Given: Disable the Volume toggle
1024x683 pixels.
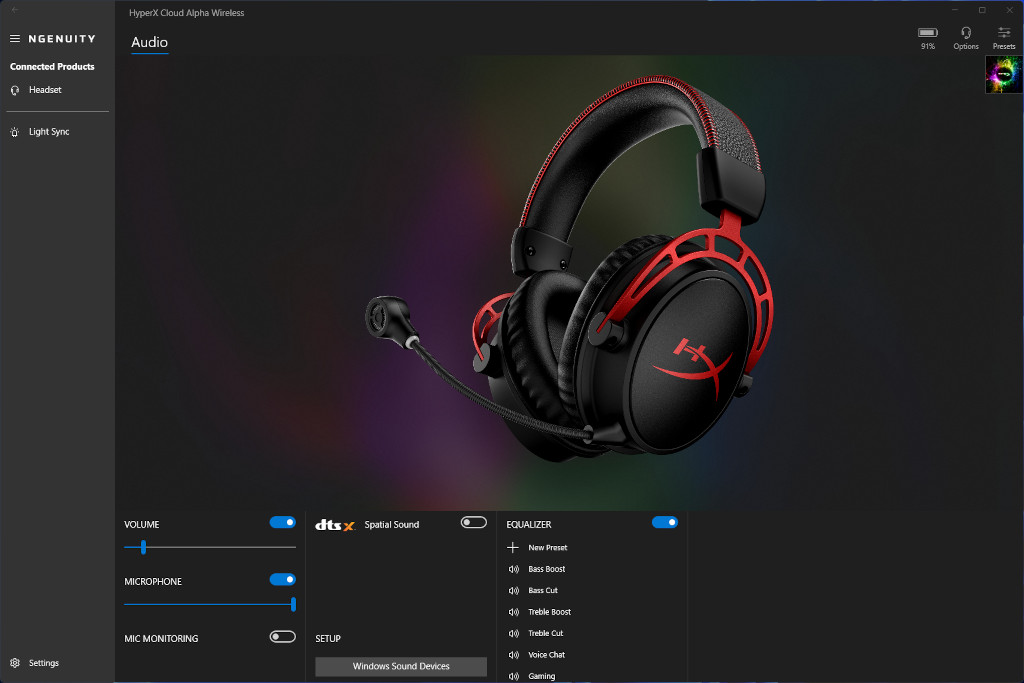Looking at the screenshot, I should pyautogui.click(x=283, y=522).
